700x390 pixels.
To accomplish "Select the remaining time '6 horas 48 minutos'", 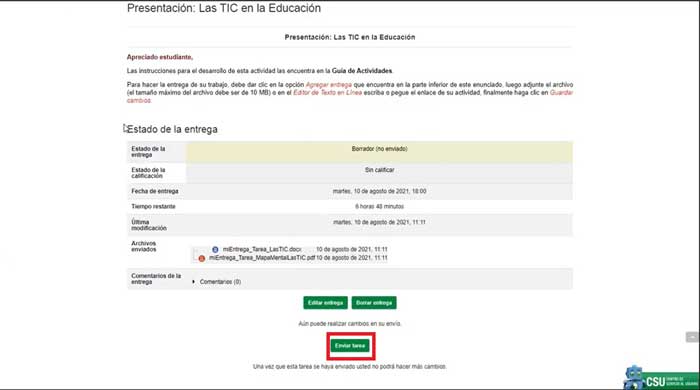I will (x=379, y=207).
